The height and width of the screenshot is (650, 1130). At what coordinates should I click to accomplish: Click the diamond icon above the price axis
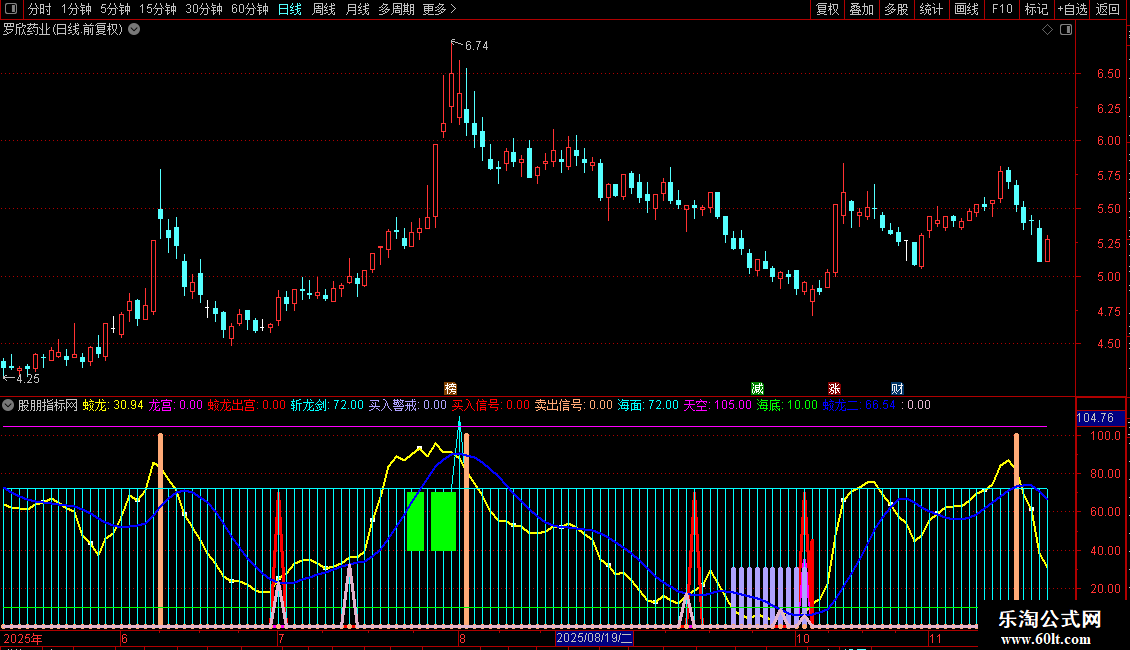1048,30
